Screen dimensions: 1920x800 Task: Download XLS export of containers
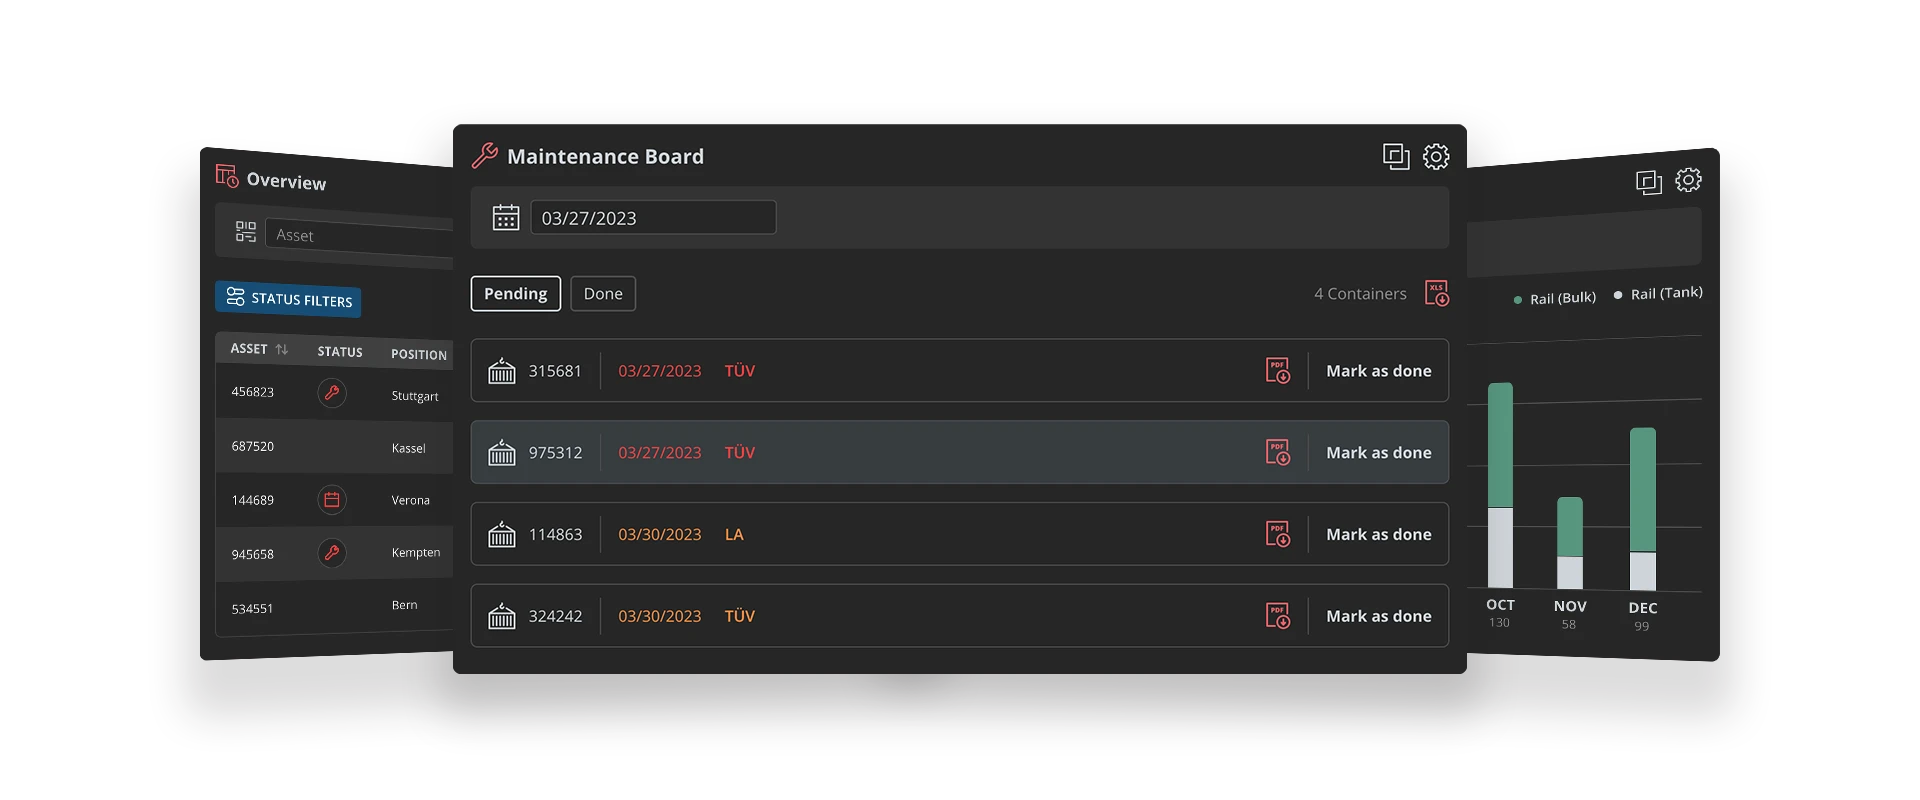[1436, 293]
